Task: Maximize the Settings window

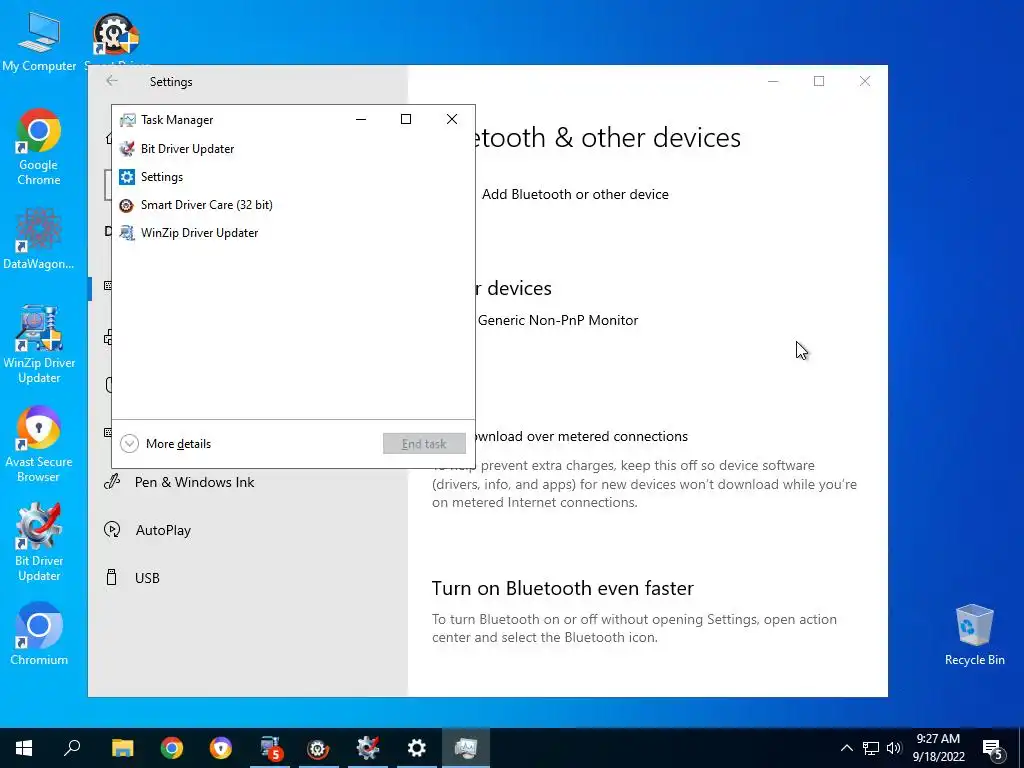Action: 819,81
